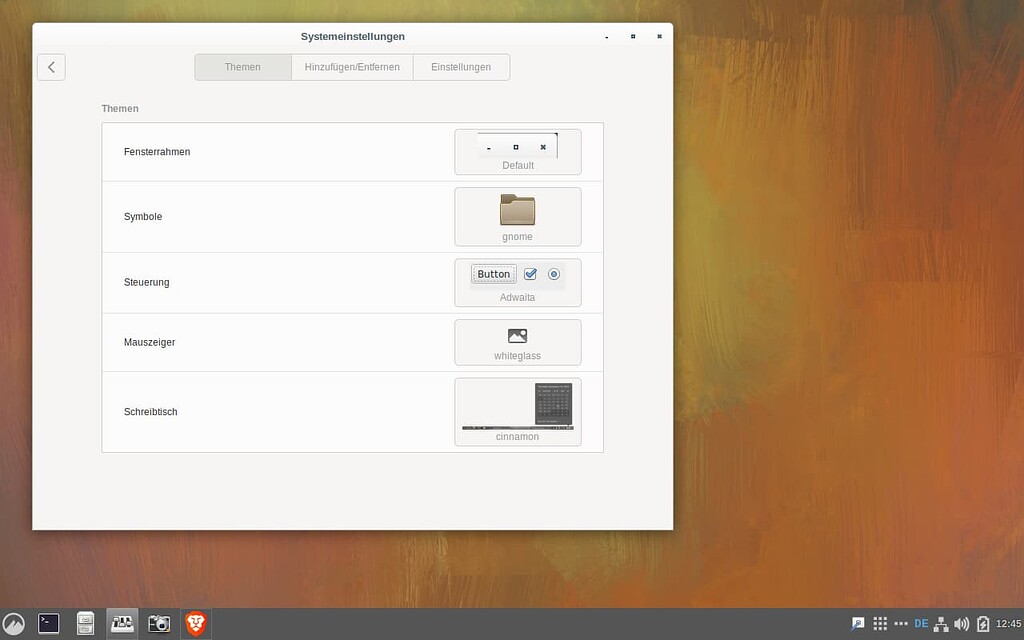Choose a Symbole theme via gnome folder button
The width and height of the screenshot is (1024, 640).
point(517,216)
